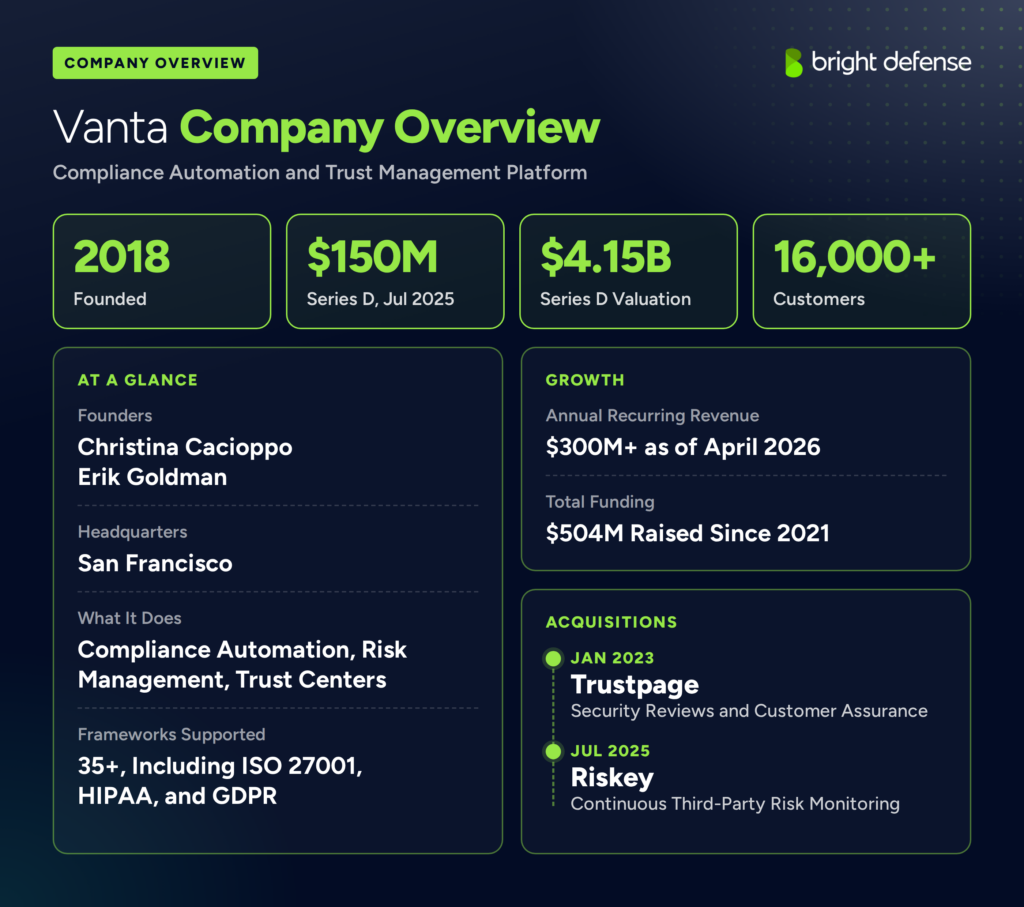Click '35+, Including ISO 27001,' text
Viewport: 1024px width, 907px height.
220,766
